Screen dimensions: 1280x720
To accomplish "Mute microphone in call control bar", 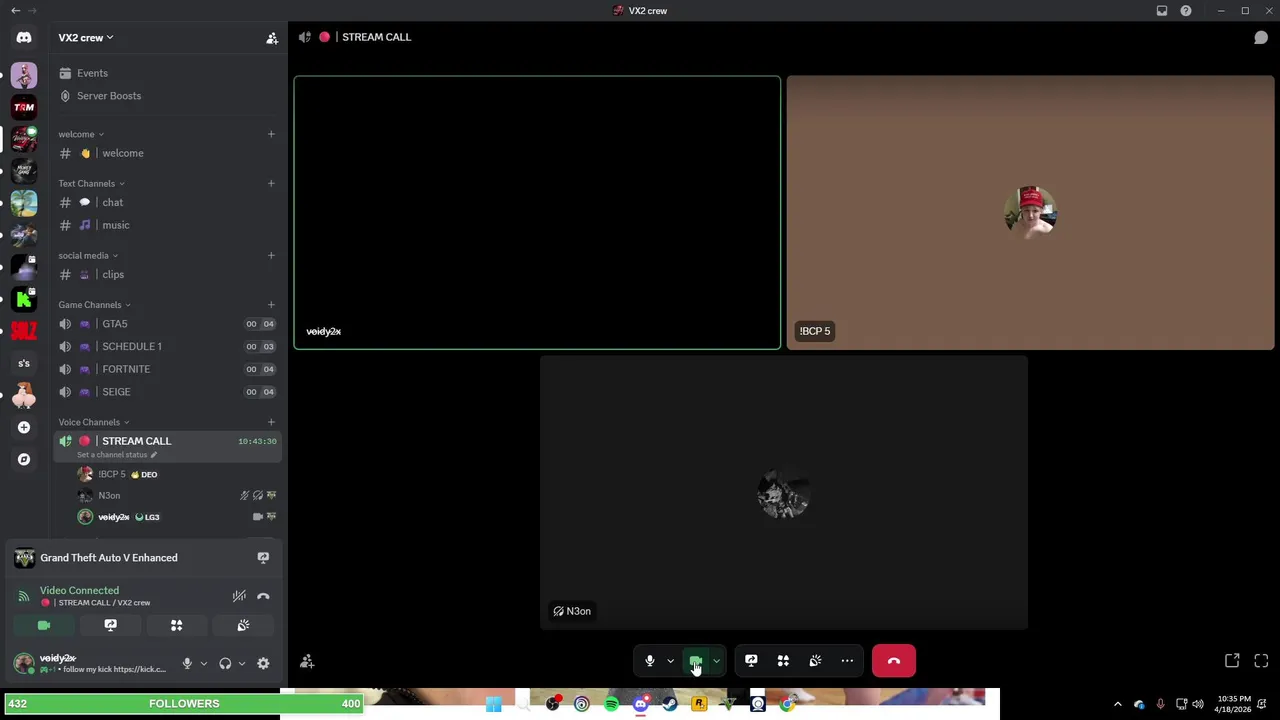I will point(650,661).
